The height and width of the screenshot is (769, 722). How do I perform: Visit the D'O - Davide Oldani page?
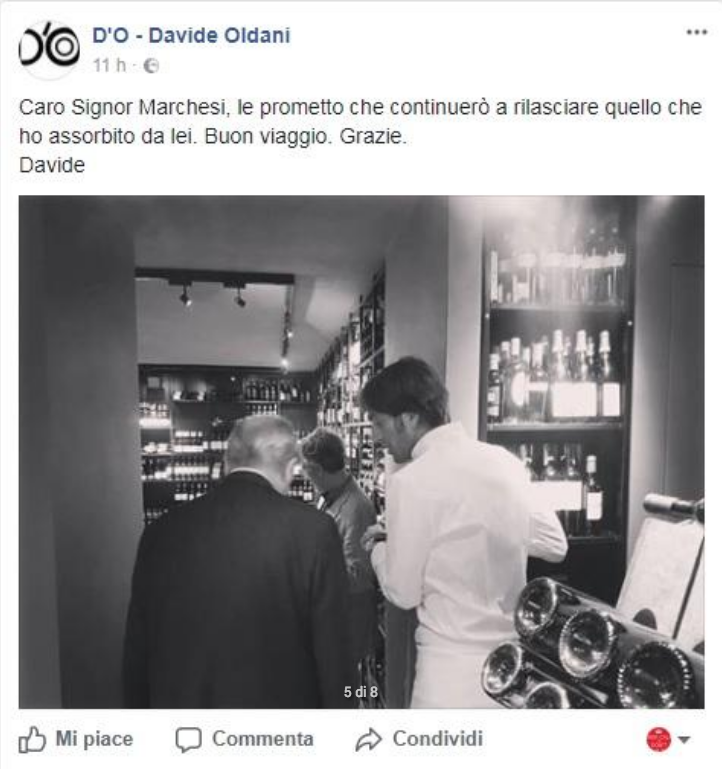[x=191, y=36]
